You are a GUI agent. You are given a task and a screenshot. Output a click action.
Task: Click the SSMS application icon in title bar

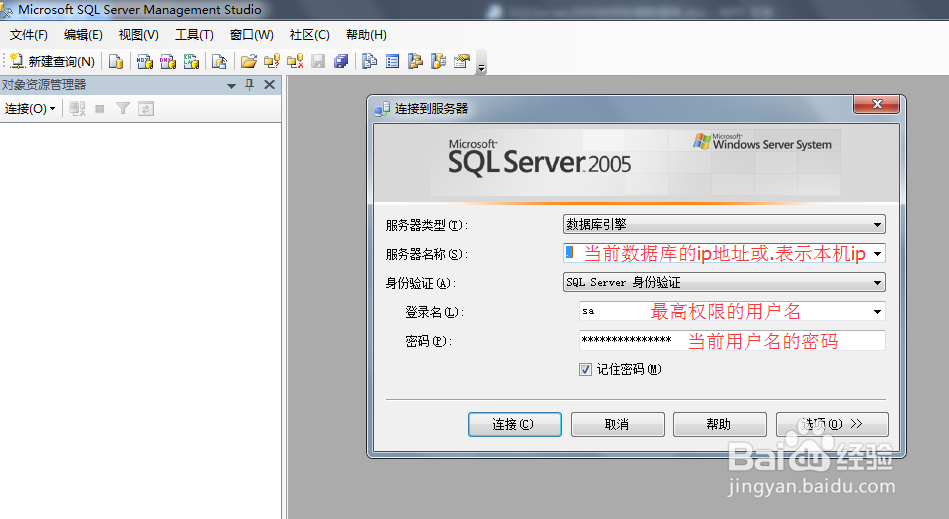[x=7, y=10]
